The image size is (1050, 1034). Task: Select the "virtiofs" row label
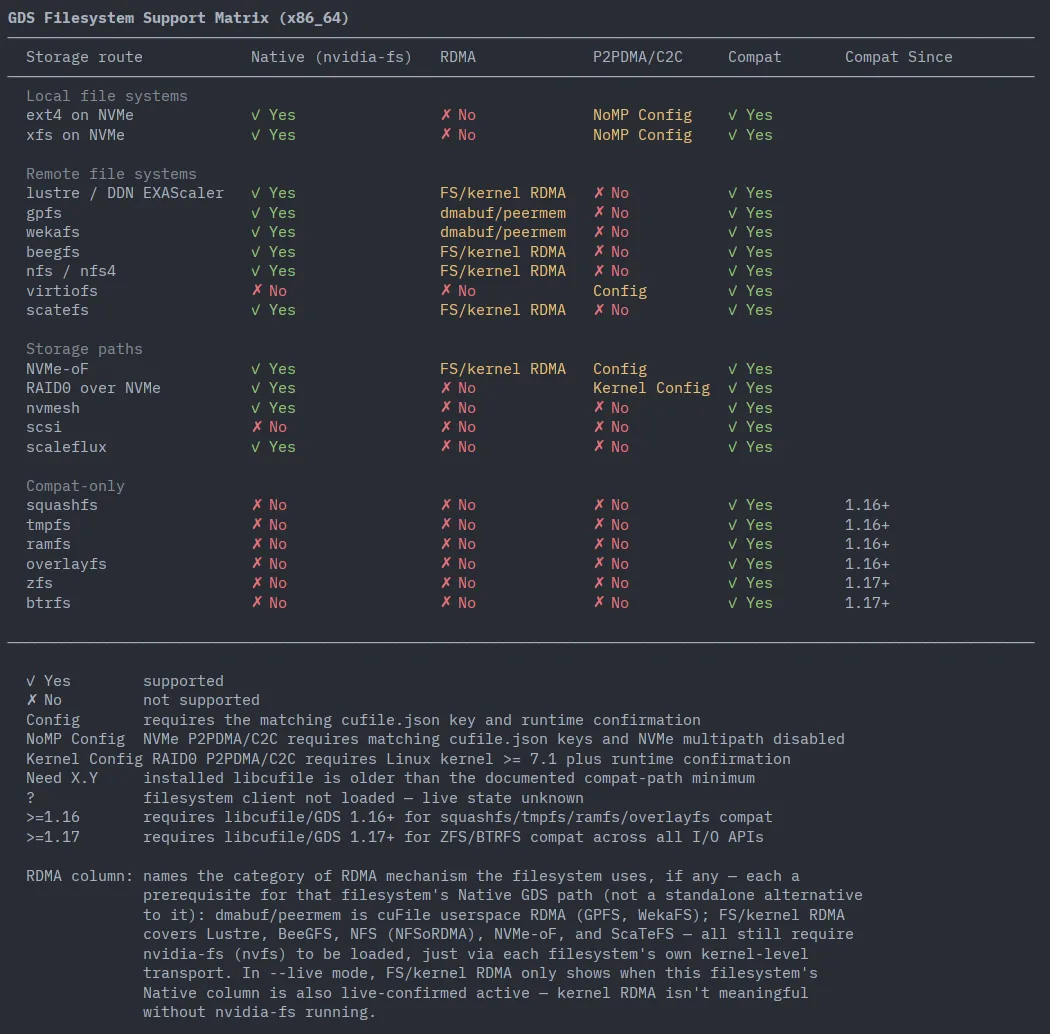[x=62, y=291]
